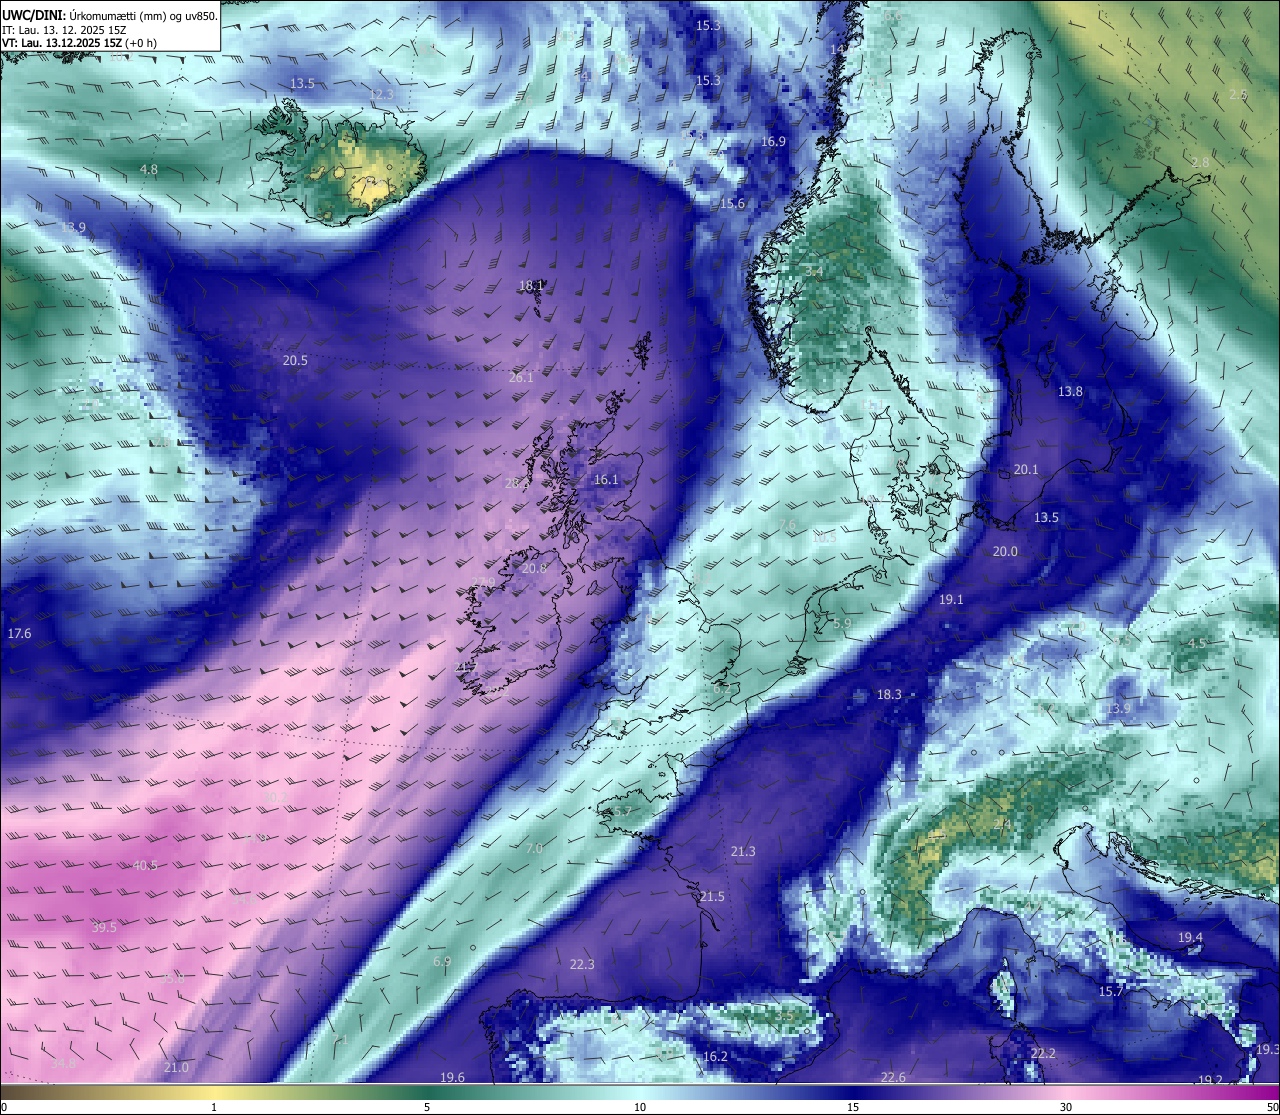The height and width of the screenshot is (1115, 1280).
Task: Click the 7.0 value label
Action: (534, 849)
